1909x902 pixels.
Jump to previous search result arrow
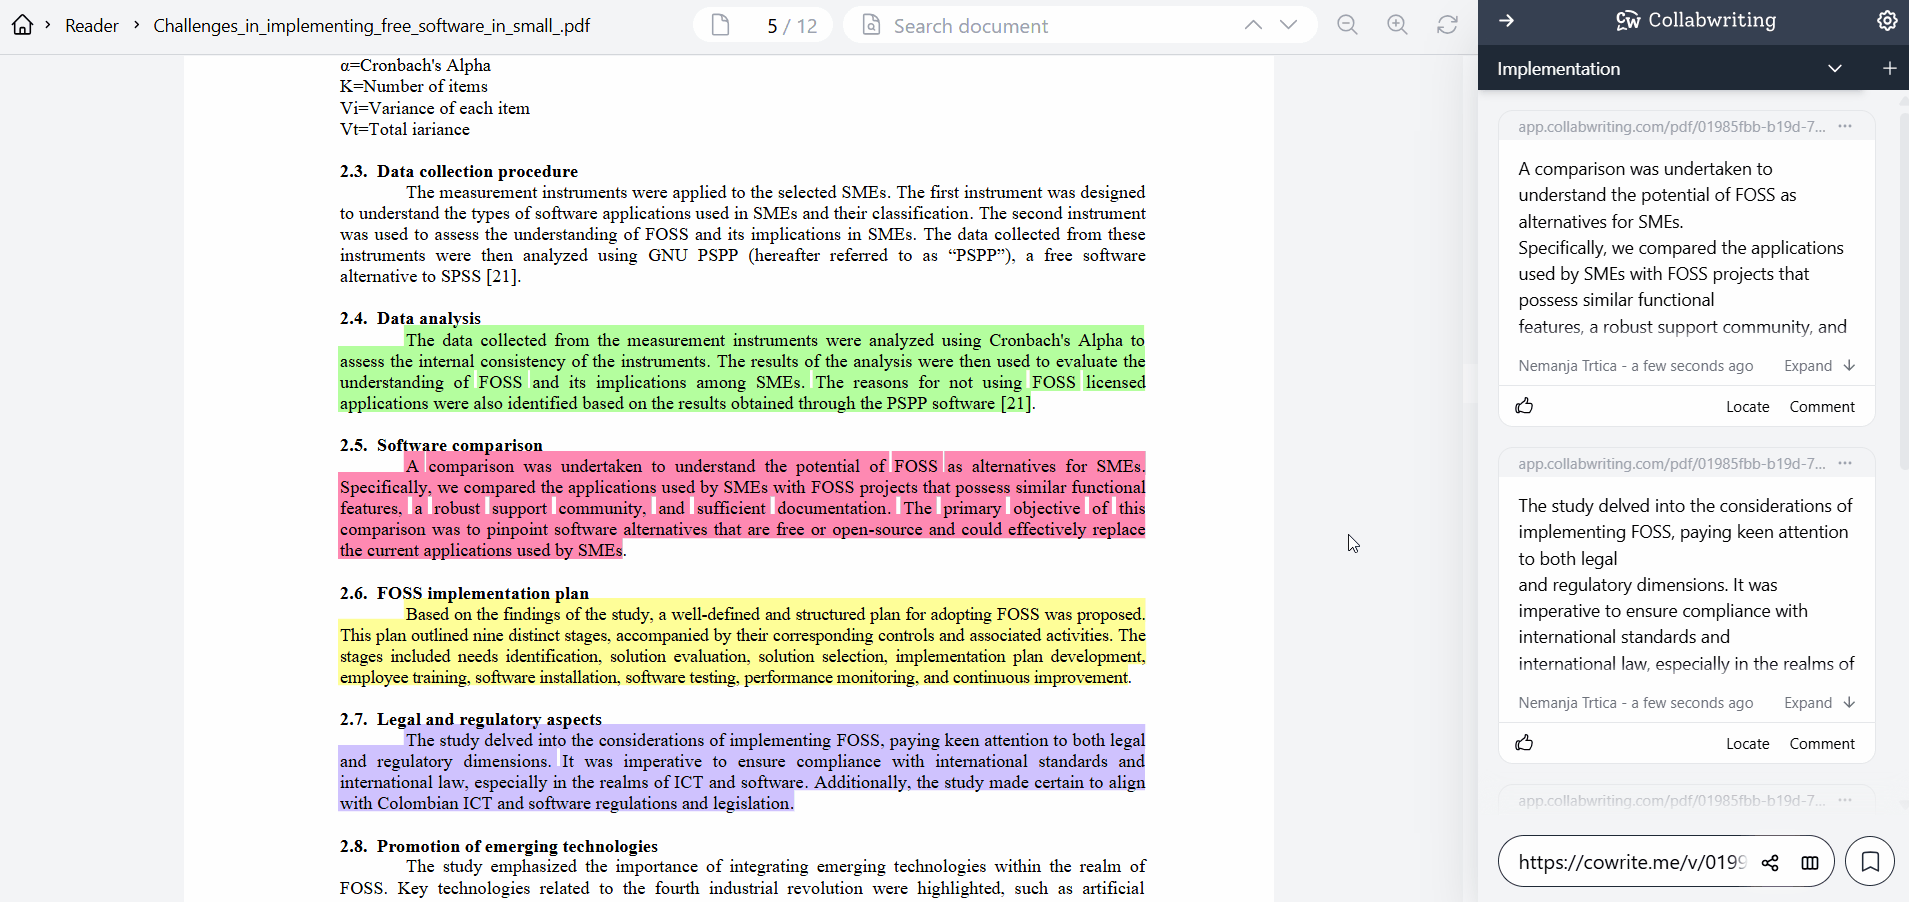(1253, 25)
